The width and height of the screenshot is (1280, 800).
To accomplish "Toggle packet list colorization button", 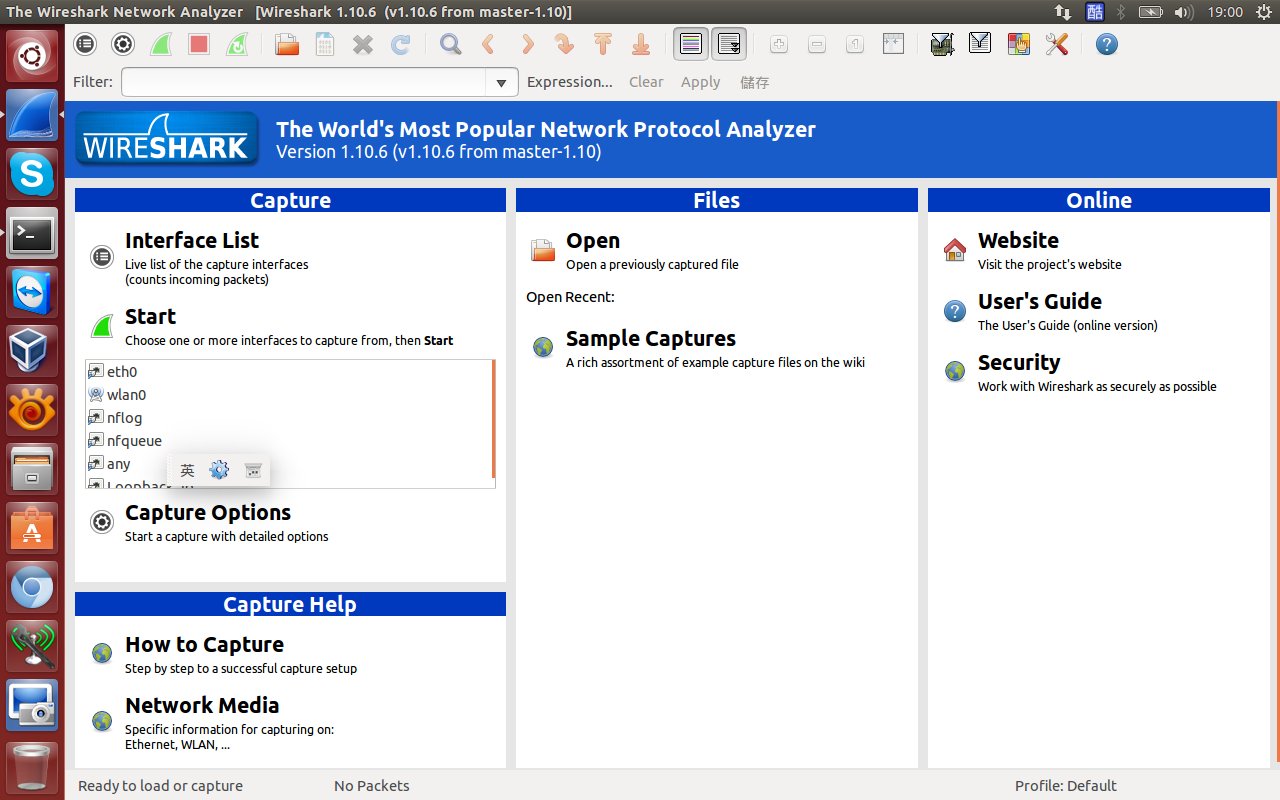I will coord(691,44).
